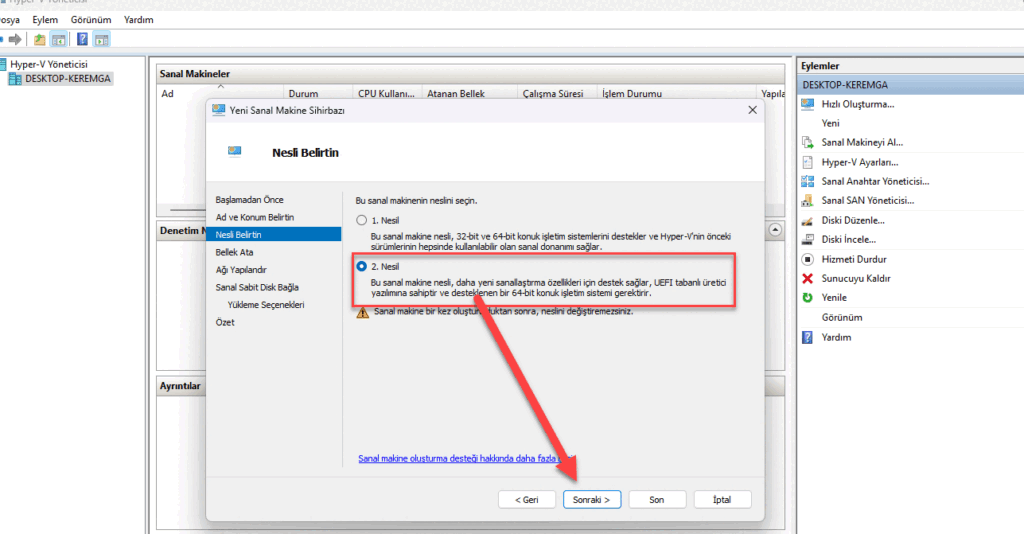
Task: Toggle the show/hide action pane toolbar icon
Action: click(101, 40)
